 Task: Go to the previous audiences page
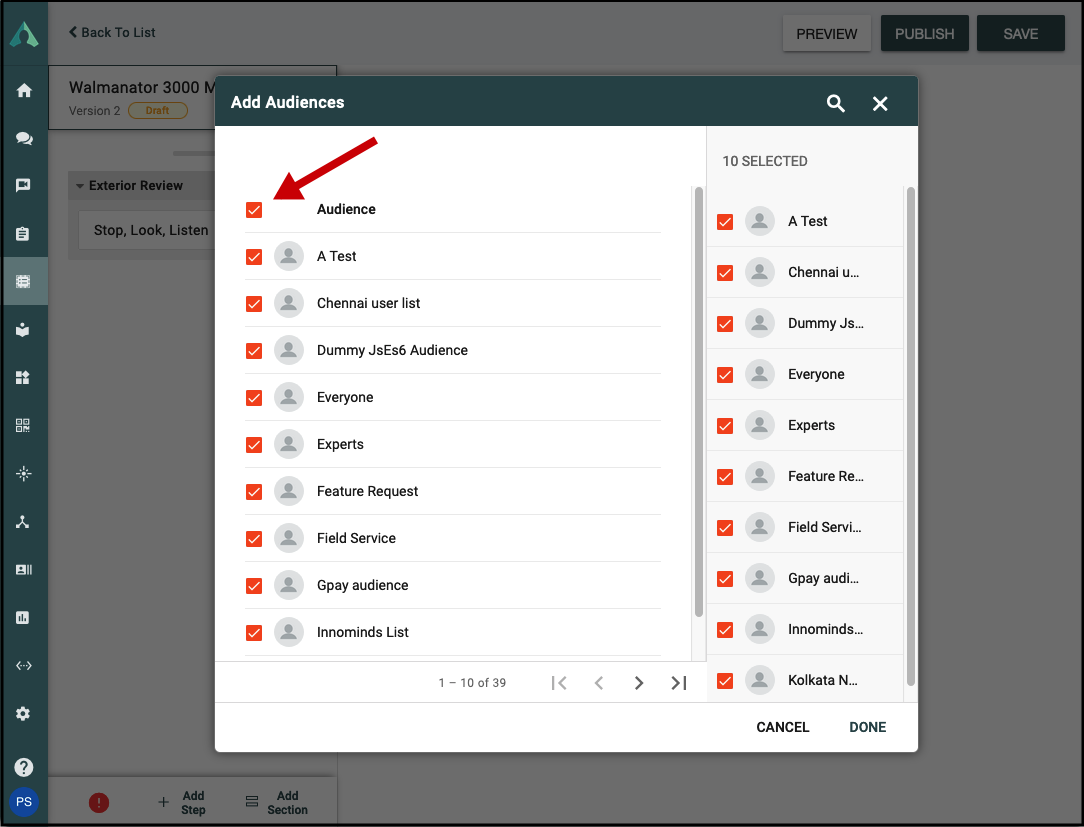[x=599, y=683]
